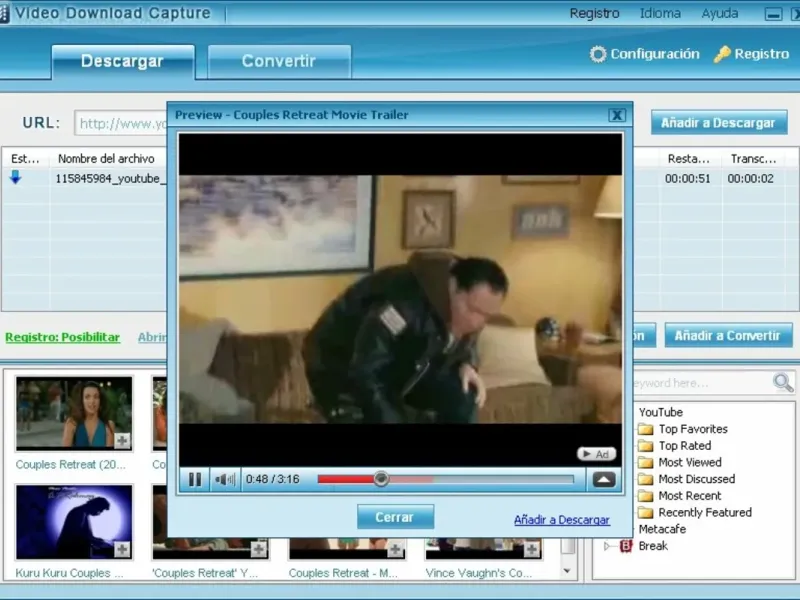Click the Top Favorites folder icon
The height and width of the screenshot is (600, 800).
[646, 429]
